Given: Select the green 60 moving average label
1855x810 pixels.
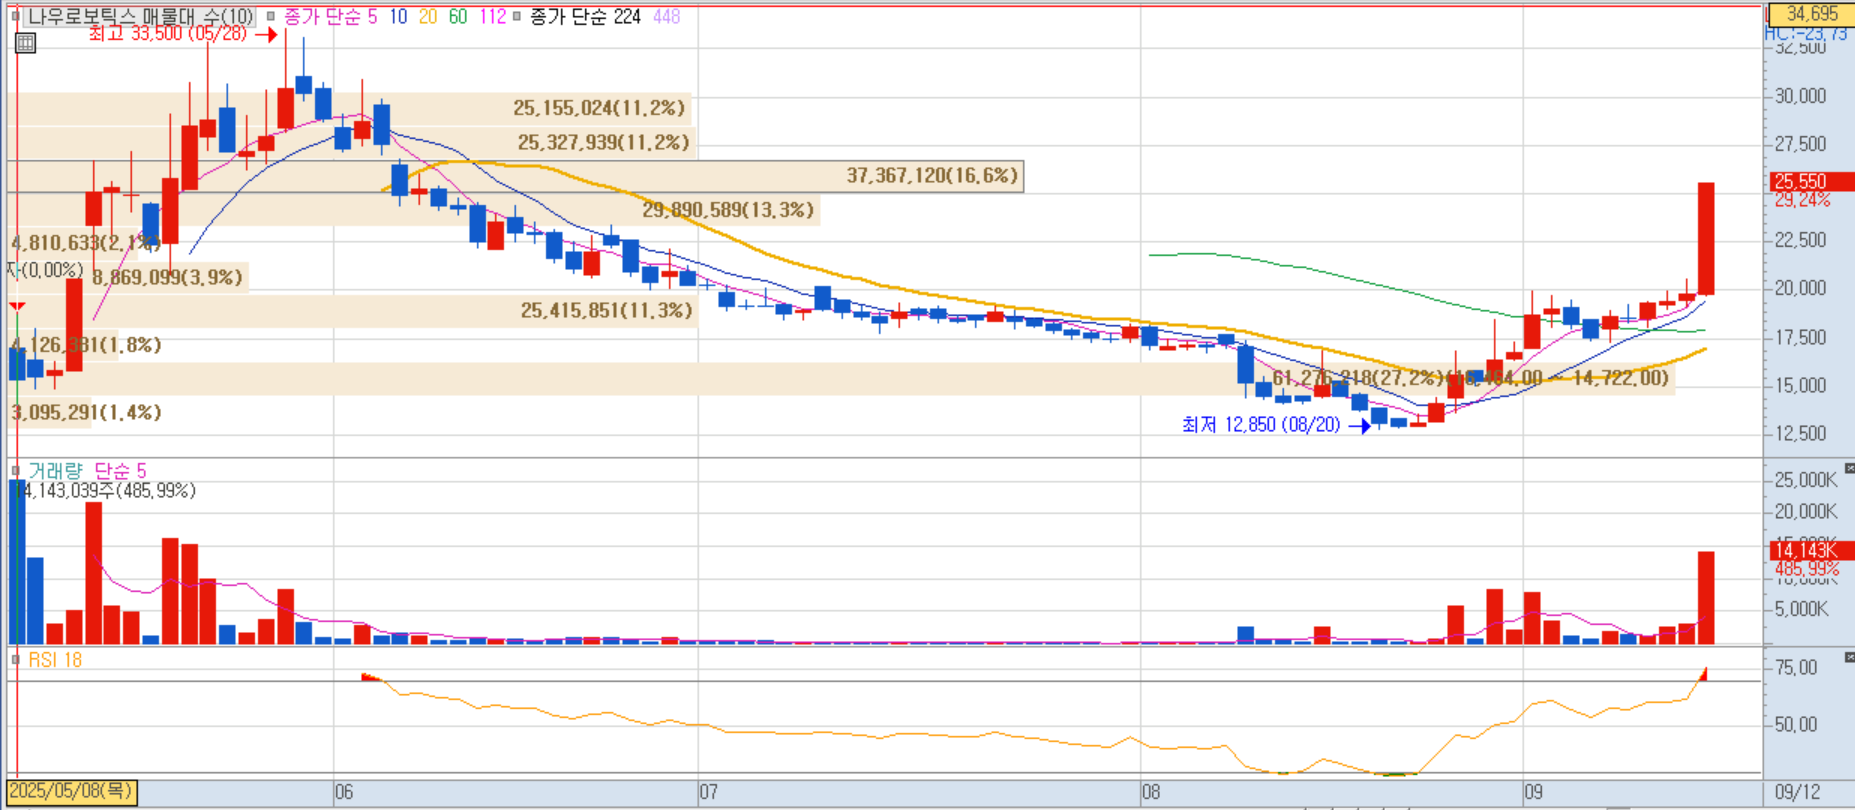Looking at the screenshot, I should click(458, 17).
